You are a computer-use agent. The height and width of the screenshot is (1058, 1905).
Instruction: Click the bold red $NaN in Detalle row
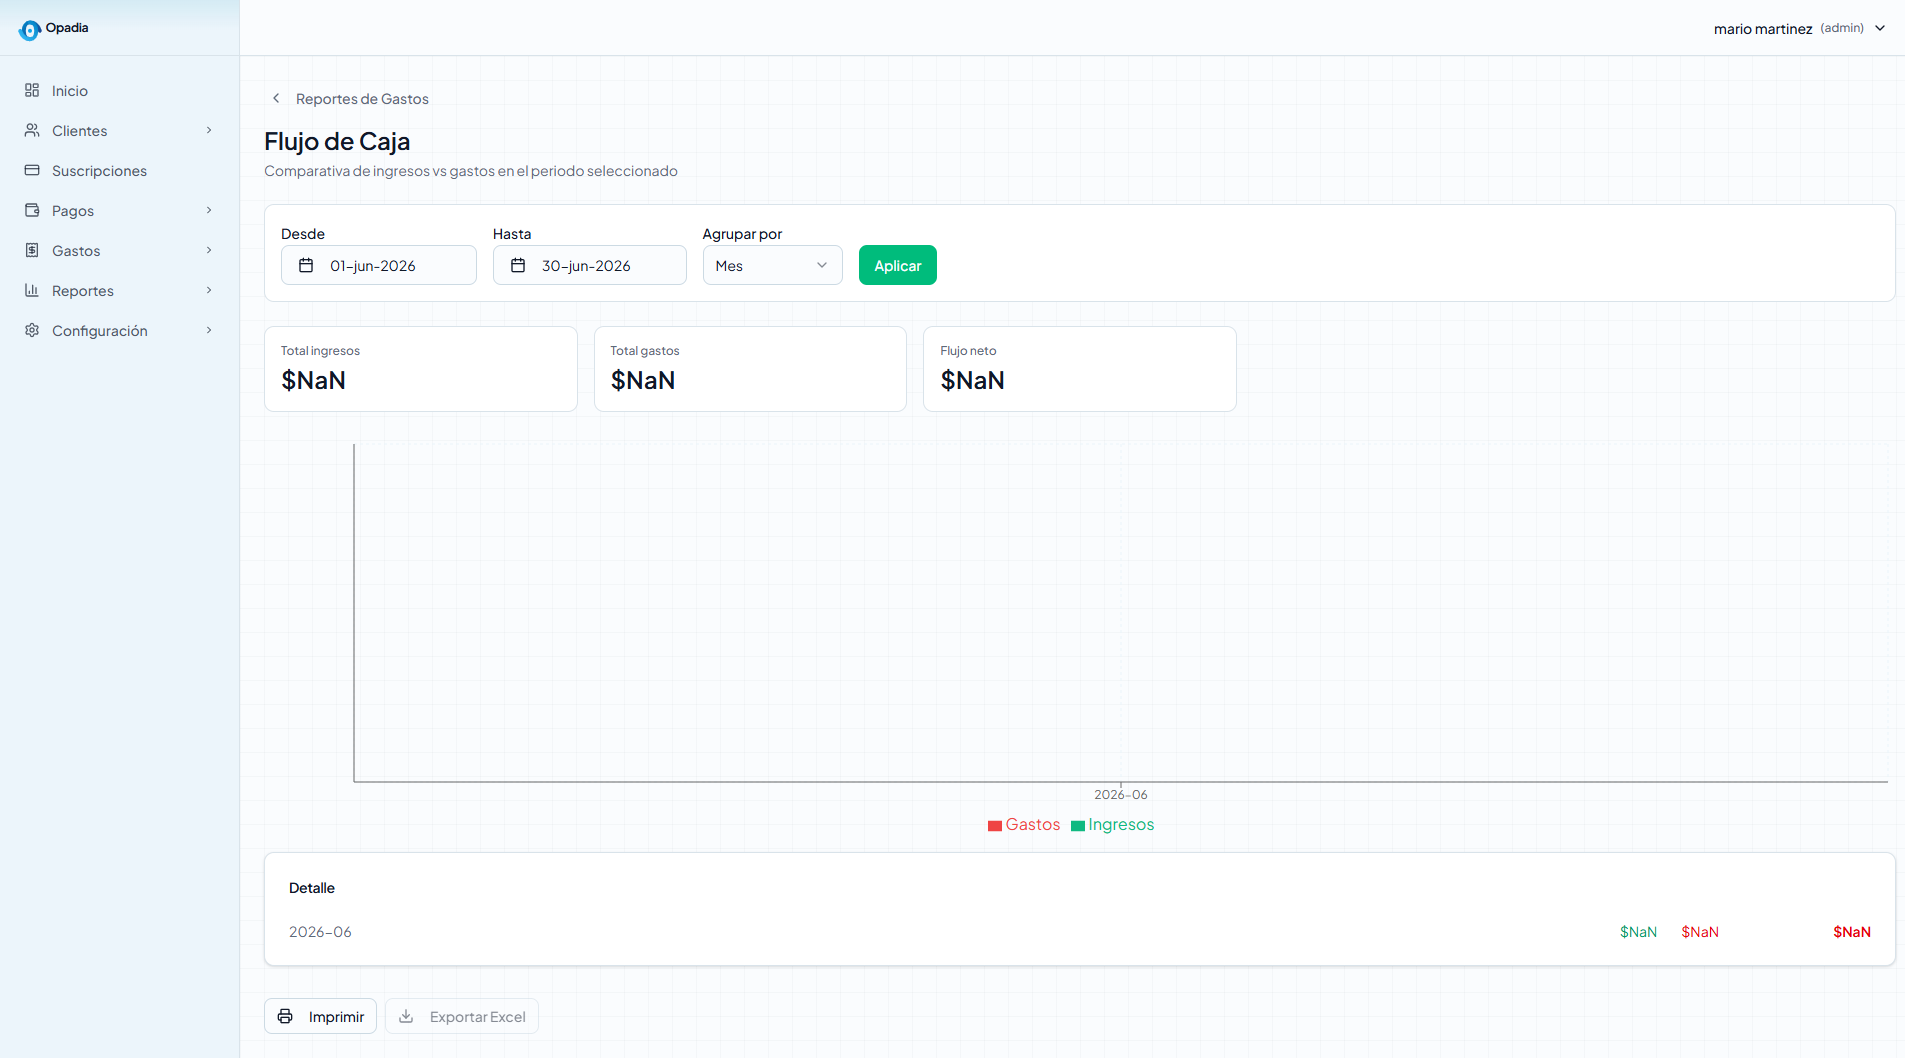(1851, 931)
